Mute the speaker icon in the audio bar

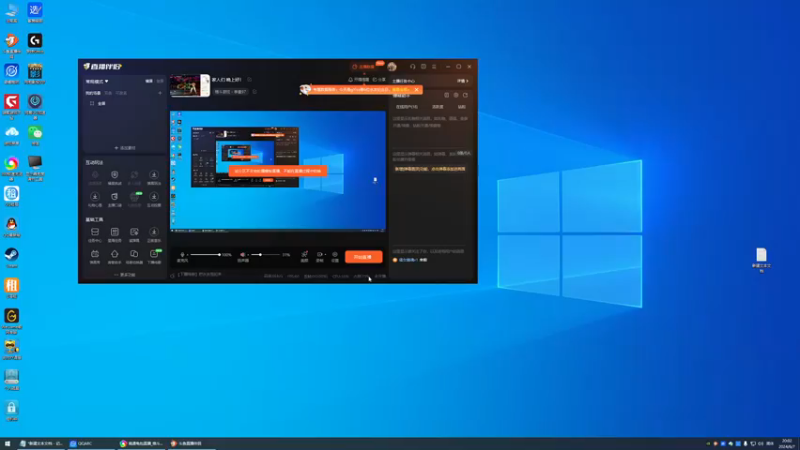(x=243, y=255)
